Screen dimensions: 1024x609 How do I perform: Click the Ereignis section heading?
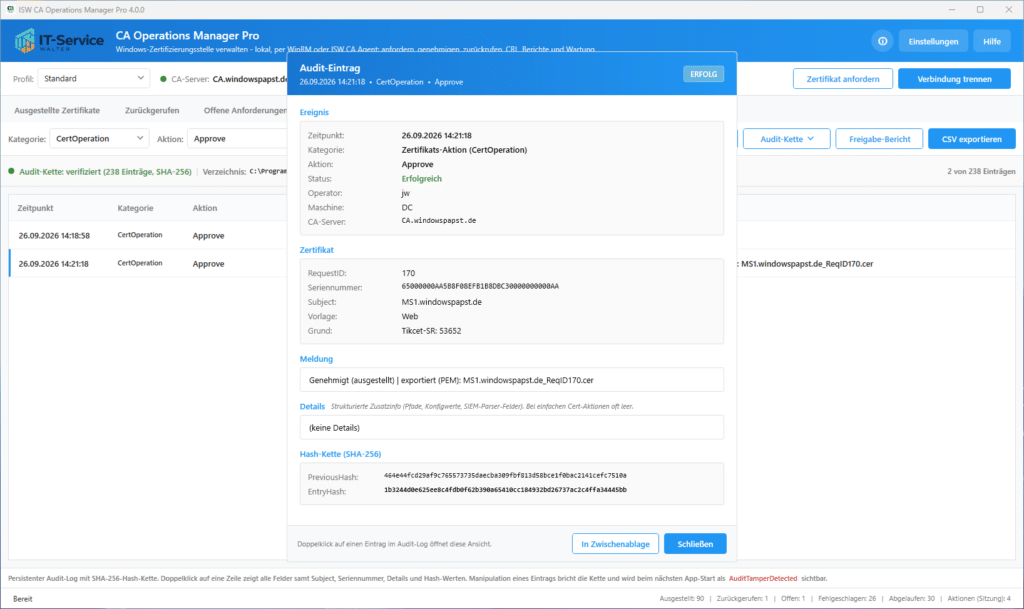(x=314, y=112)
